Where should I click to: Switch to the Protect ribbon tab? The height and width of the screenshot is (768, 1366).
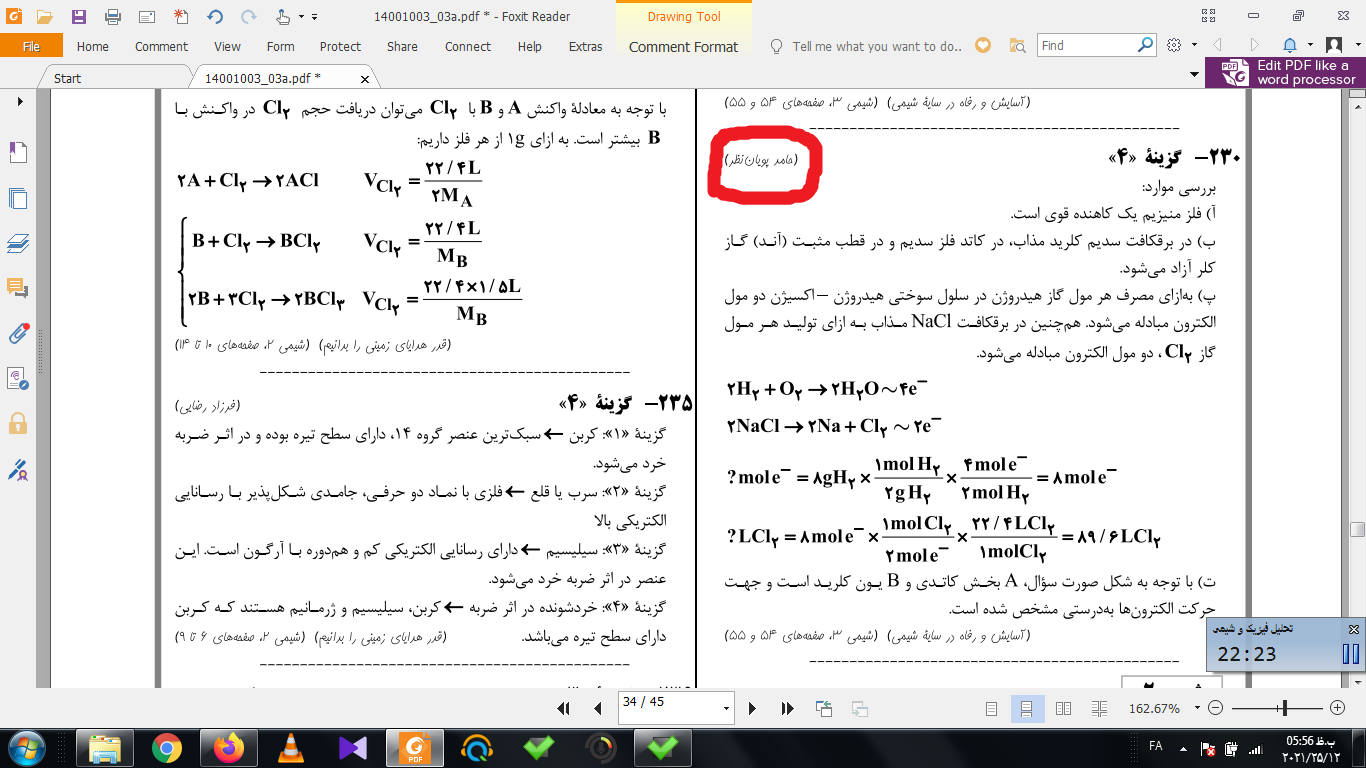(x=340, y=46)
